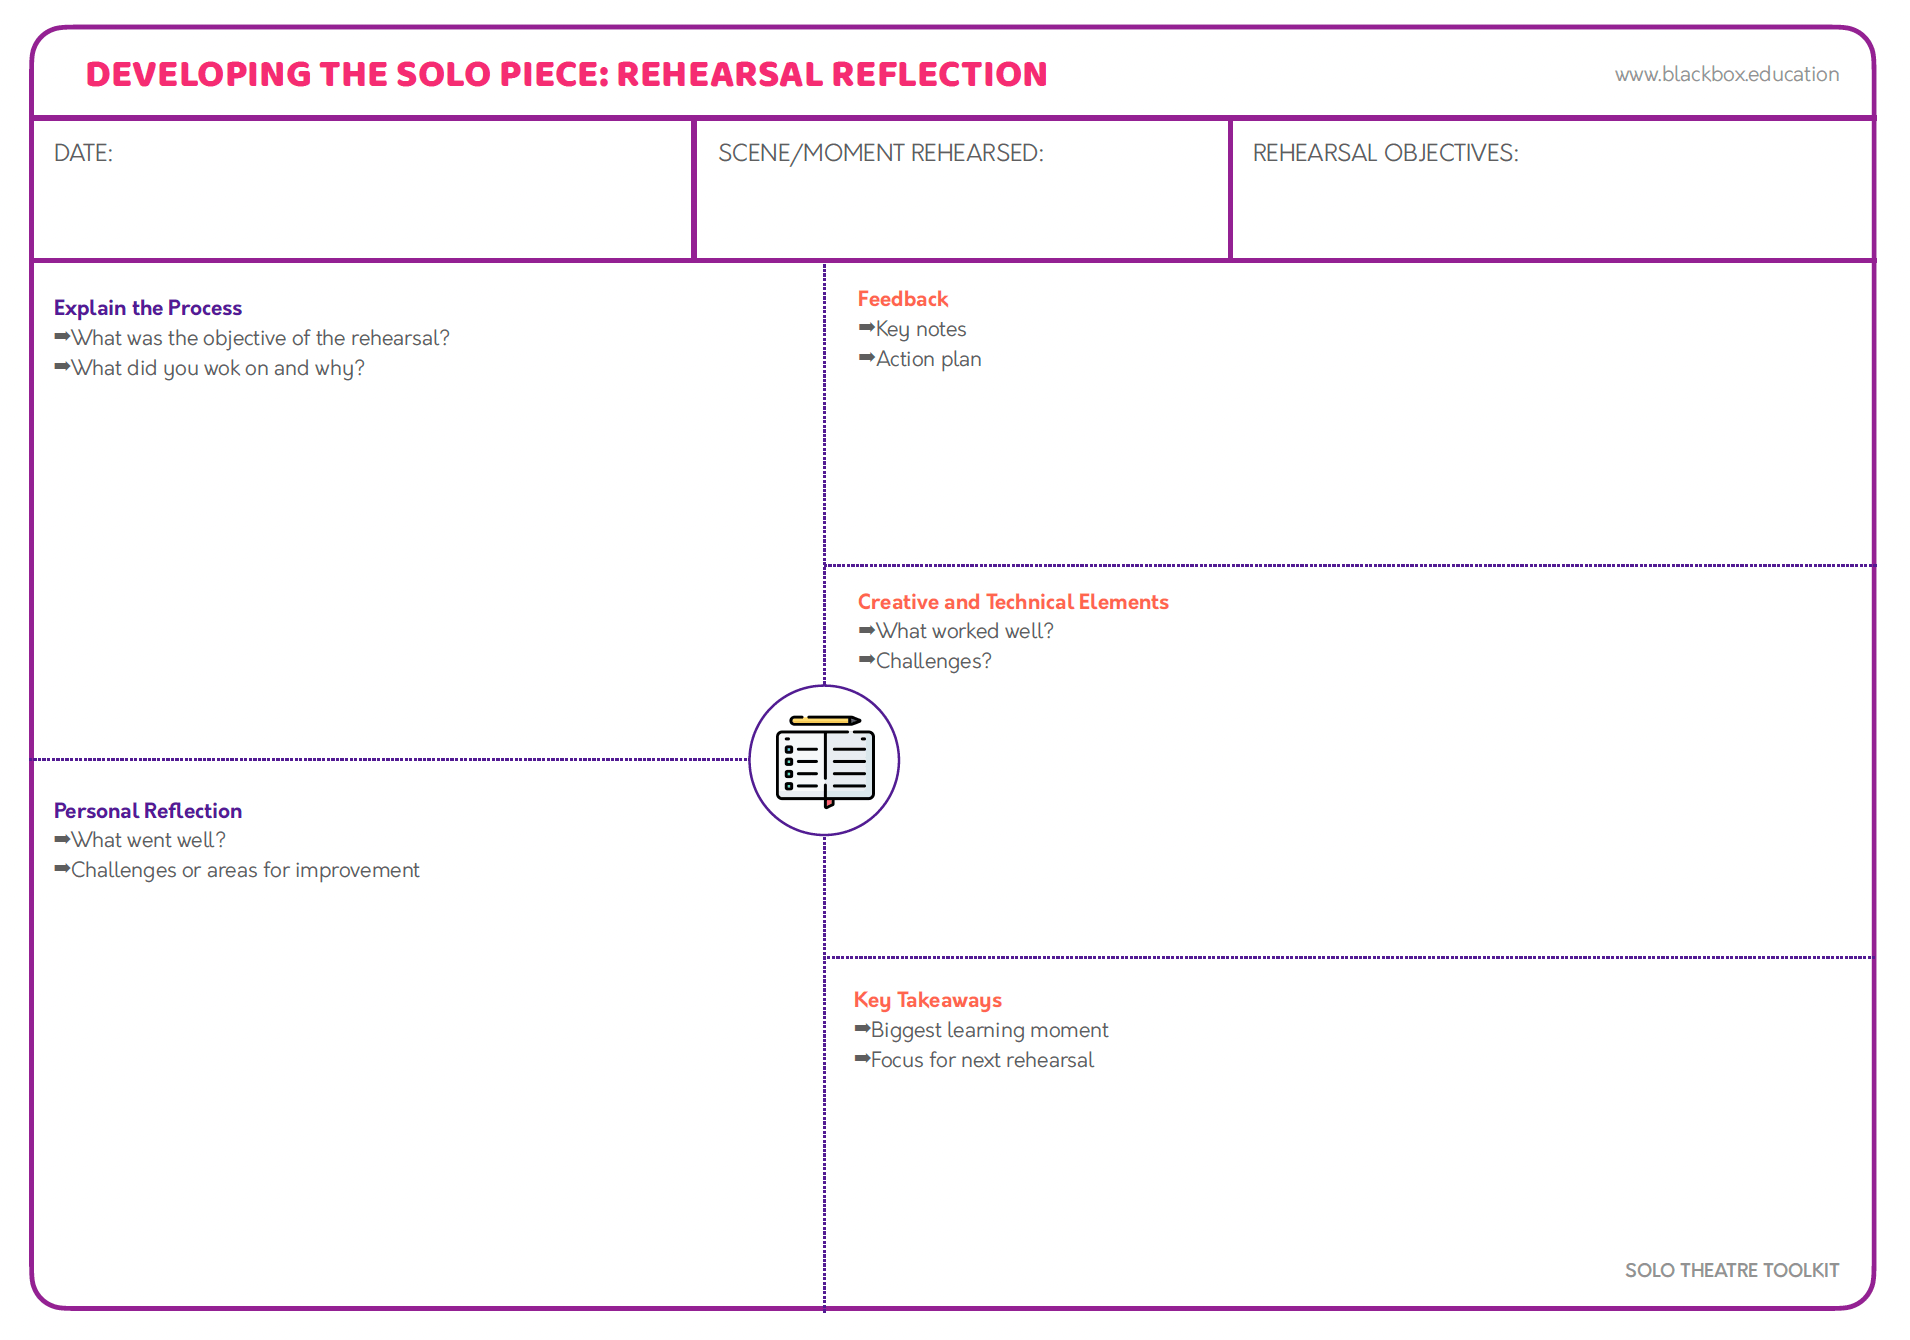Viewport: 1910px width, 1340px height.
Task: Select the Explain the Process heading
Action: [x=148, y=308]
